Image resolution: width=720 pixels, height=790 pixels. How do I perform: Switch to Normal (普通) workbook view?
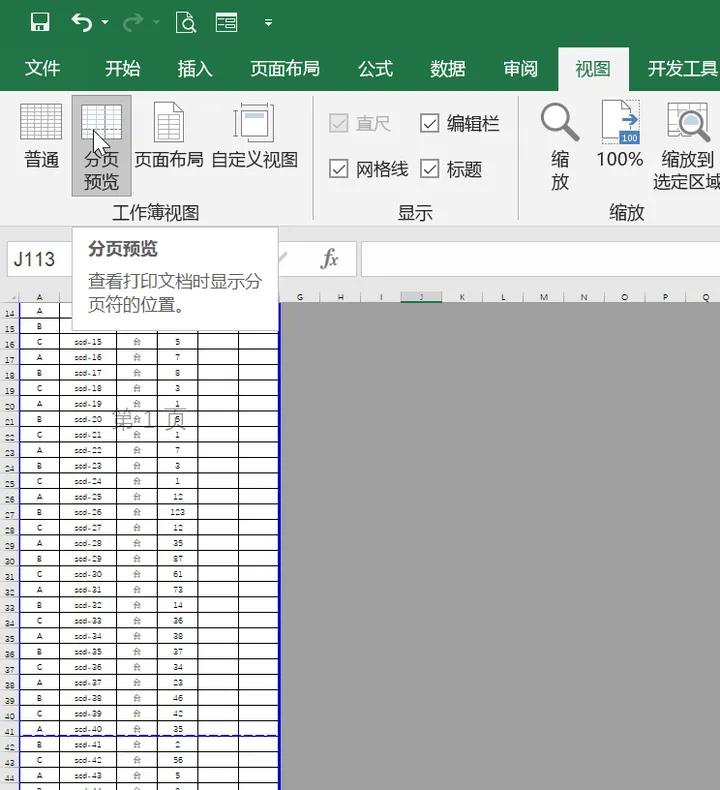point(41,136)
